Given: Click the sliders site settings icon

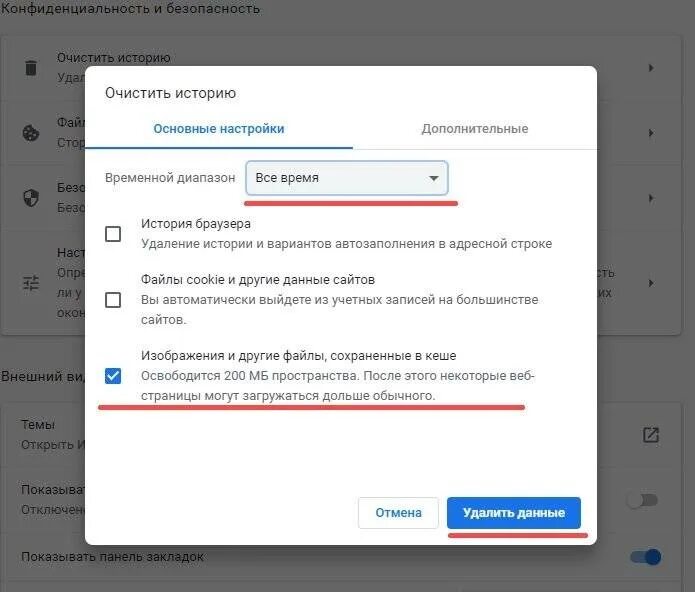Looking at the screenshot, I should [31, 283].
